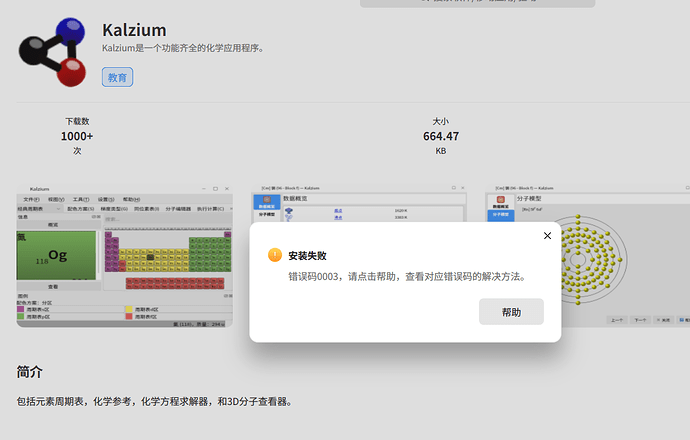The width and height of the screenshot is (690, 440).
Task: Click the 安装失败 dialog title
Action: [x=307, y=256]
